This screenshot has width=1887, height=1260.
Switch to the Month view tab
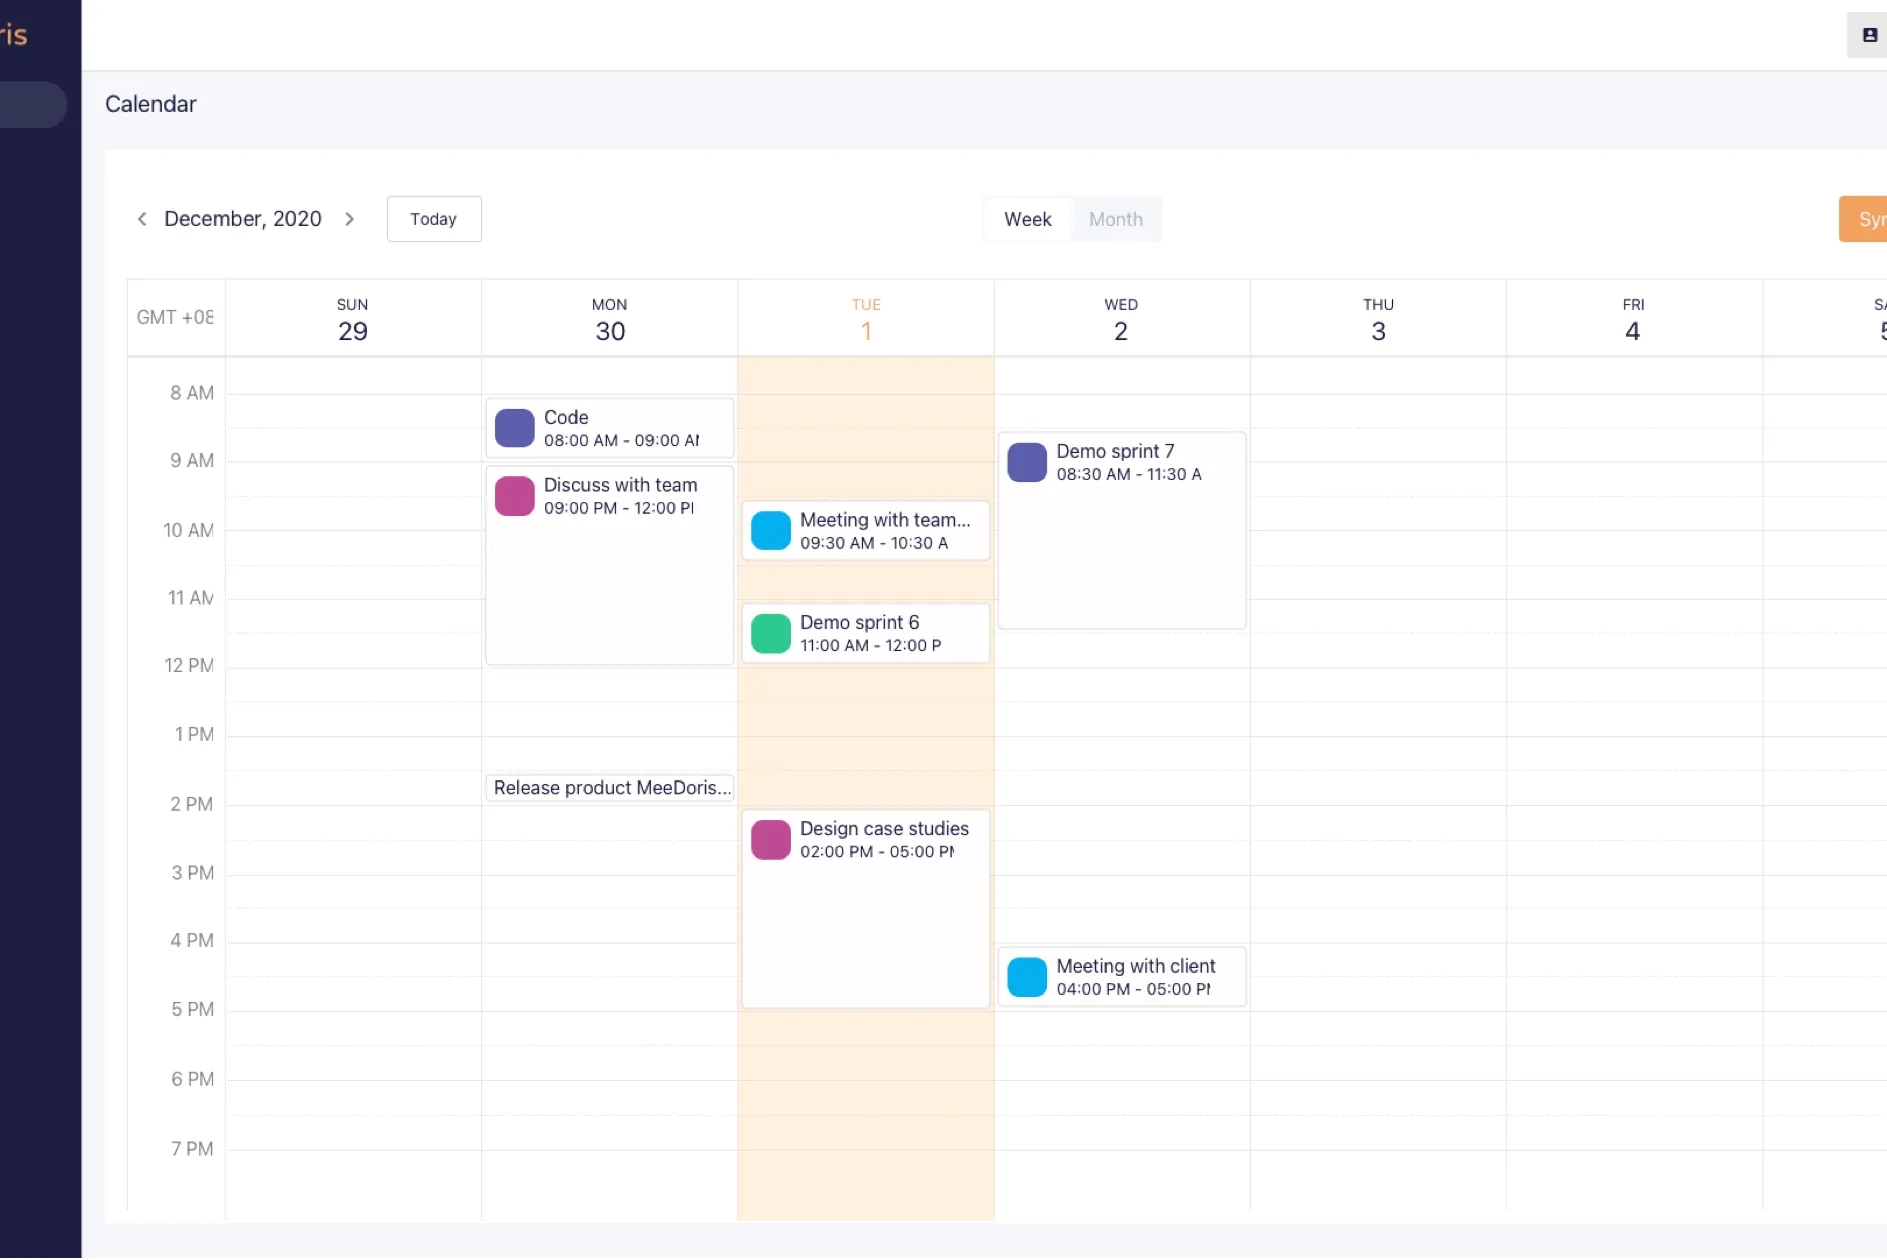tap(1115, 219)
